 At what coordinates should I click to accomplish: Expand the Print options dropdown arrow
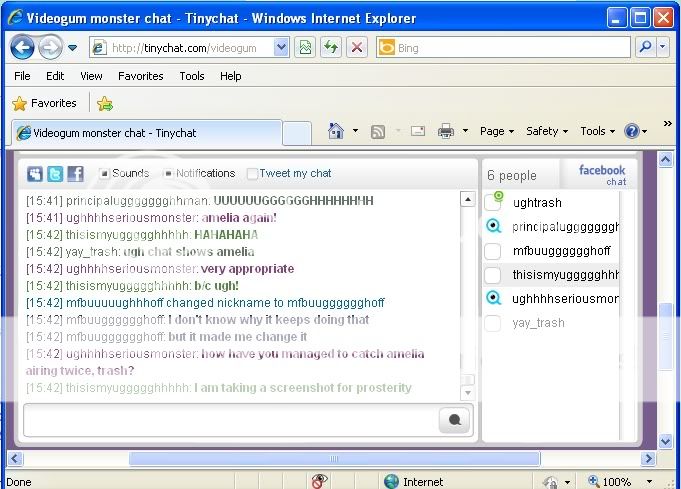pos(466,131)
